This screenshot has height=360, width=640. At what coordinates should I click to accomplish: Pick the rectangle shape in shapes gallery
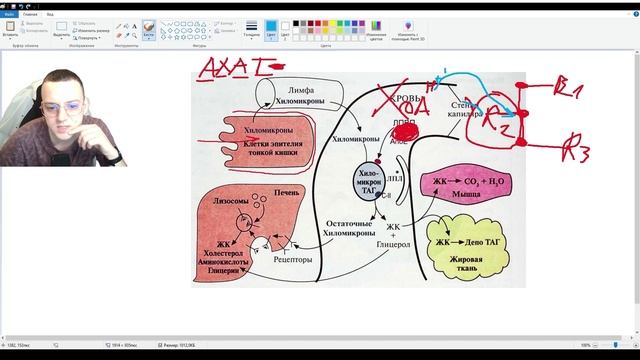[x=183, y=24]
